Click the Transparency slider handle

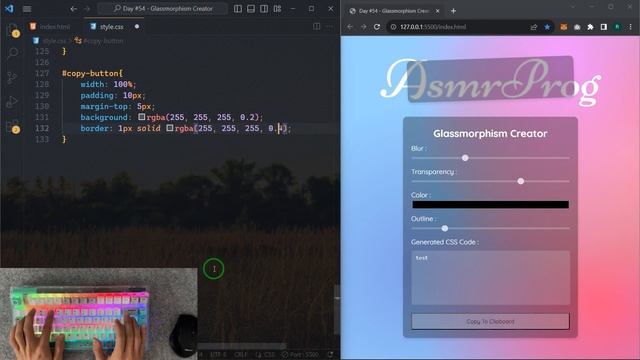click(x=521, y=181)
